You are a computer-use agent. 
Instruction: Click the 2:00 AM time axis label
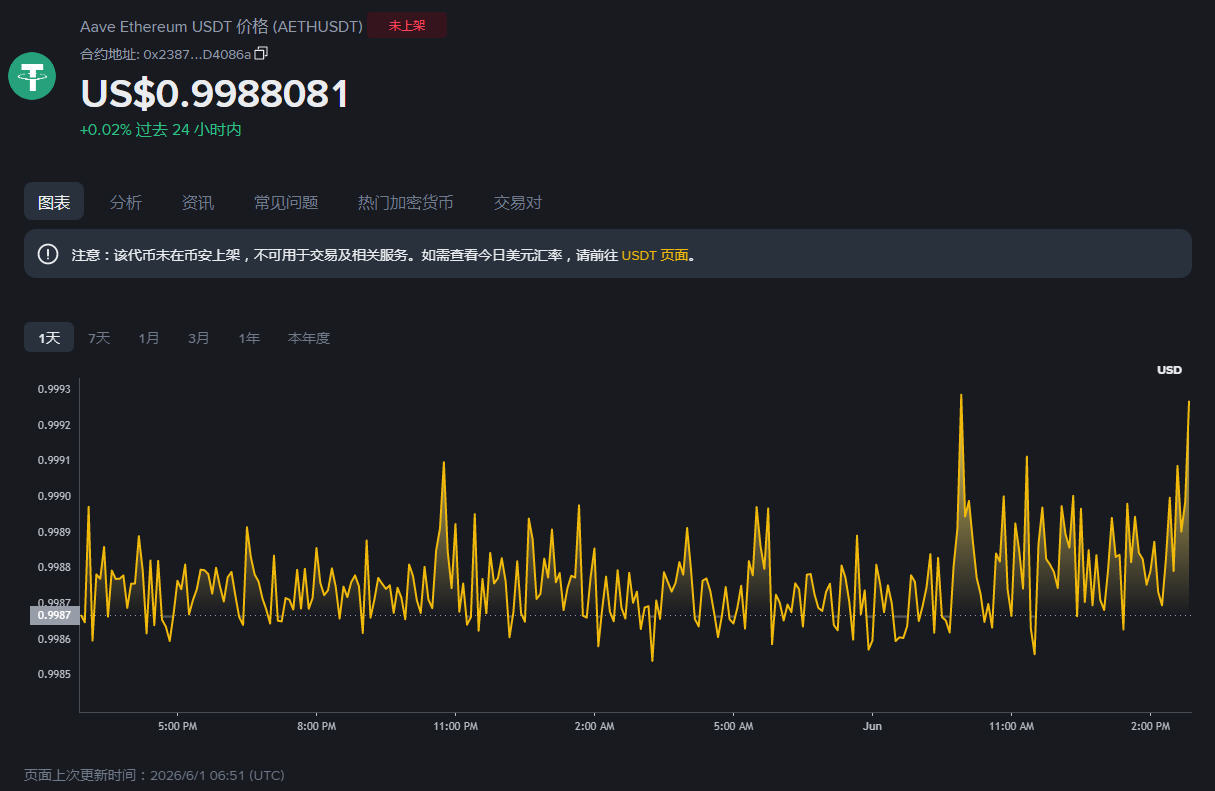coord(594,726)
